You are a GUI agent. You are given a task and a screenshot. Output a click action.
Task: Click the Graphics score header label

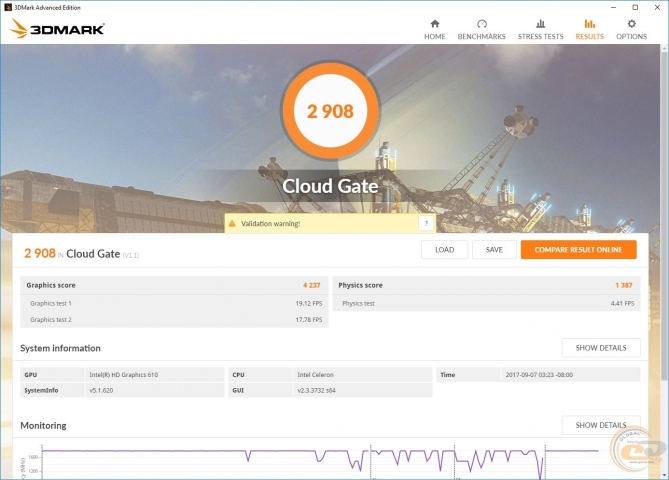51,285
